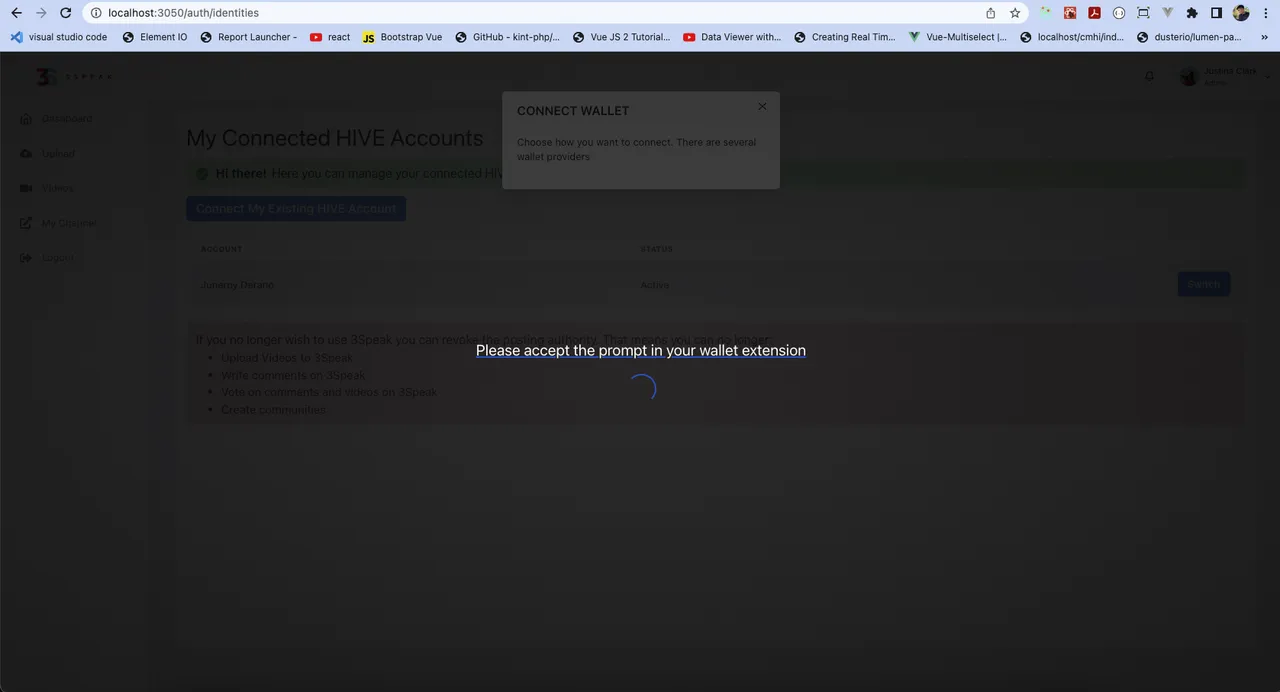Open the Report Launcher bookmark
The height and width of the screenshot is (692, 1280).
pos(249,37)
